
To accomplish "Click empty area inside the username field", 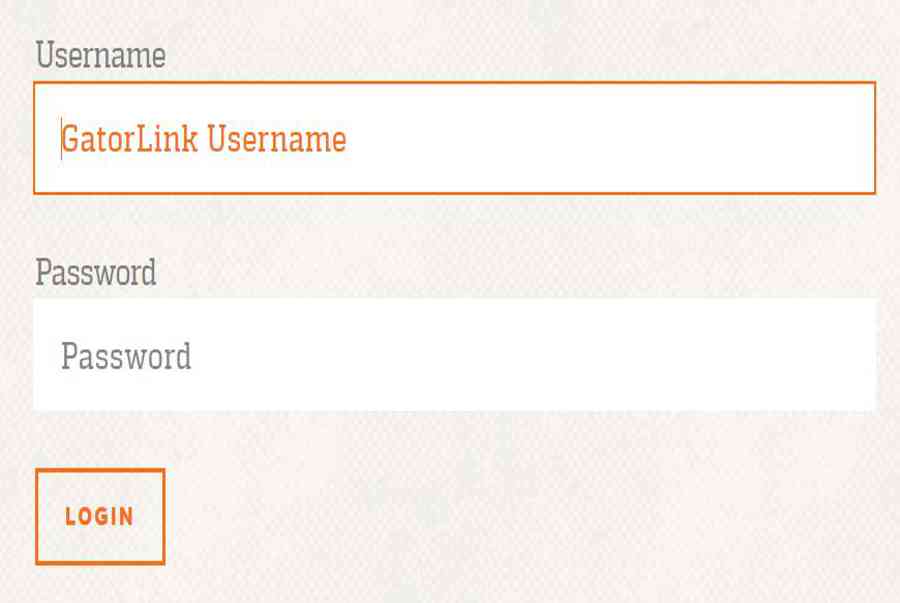I will coord(608,139).
